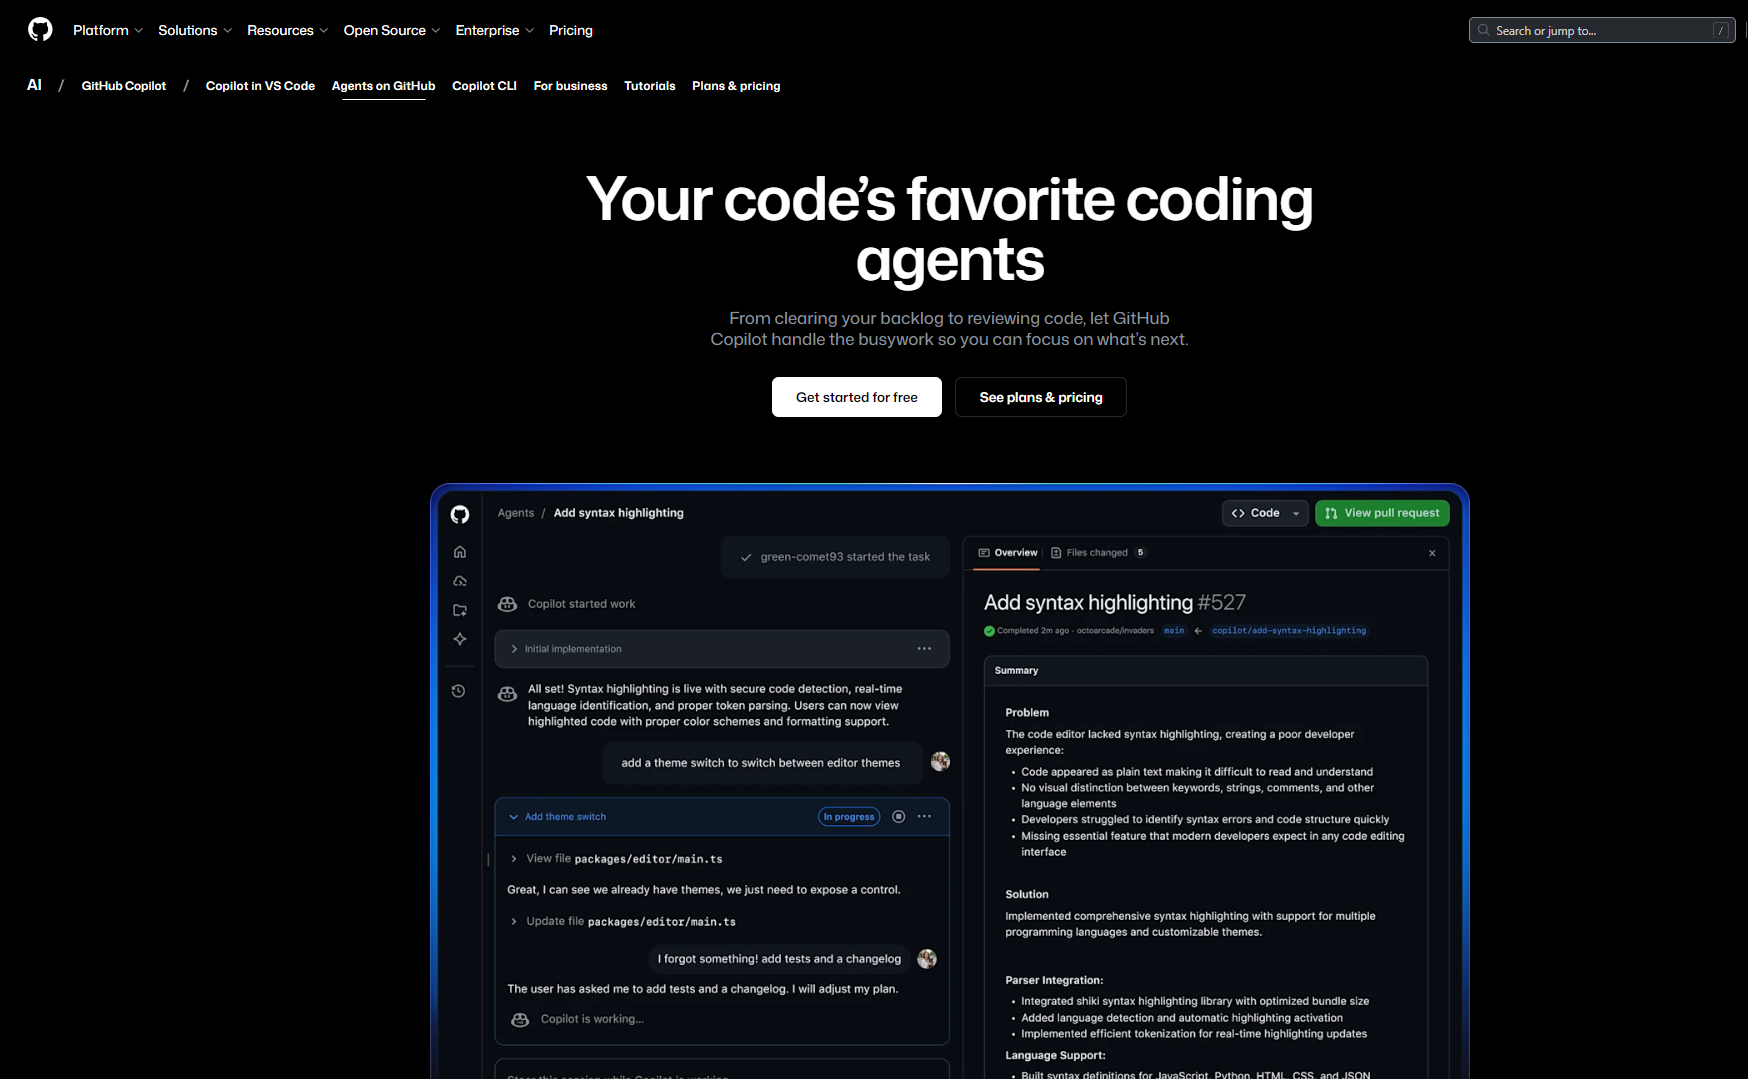Viewport: 1748px width, 1079px height.
Task: Click the 'Get started for free' button
Action: [x=856, y=397]
